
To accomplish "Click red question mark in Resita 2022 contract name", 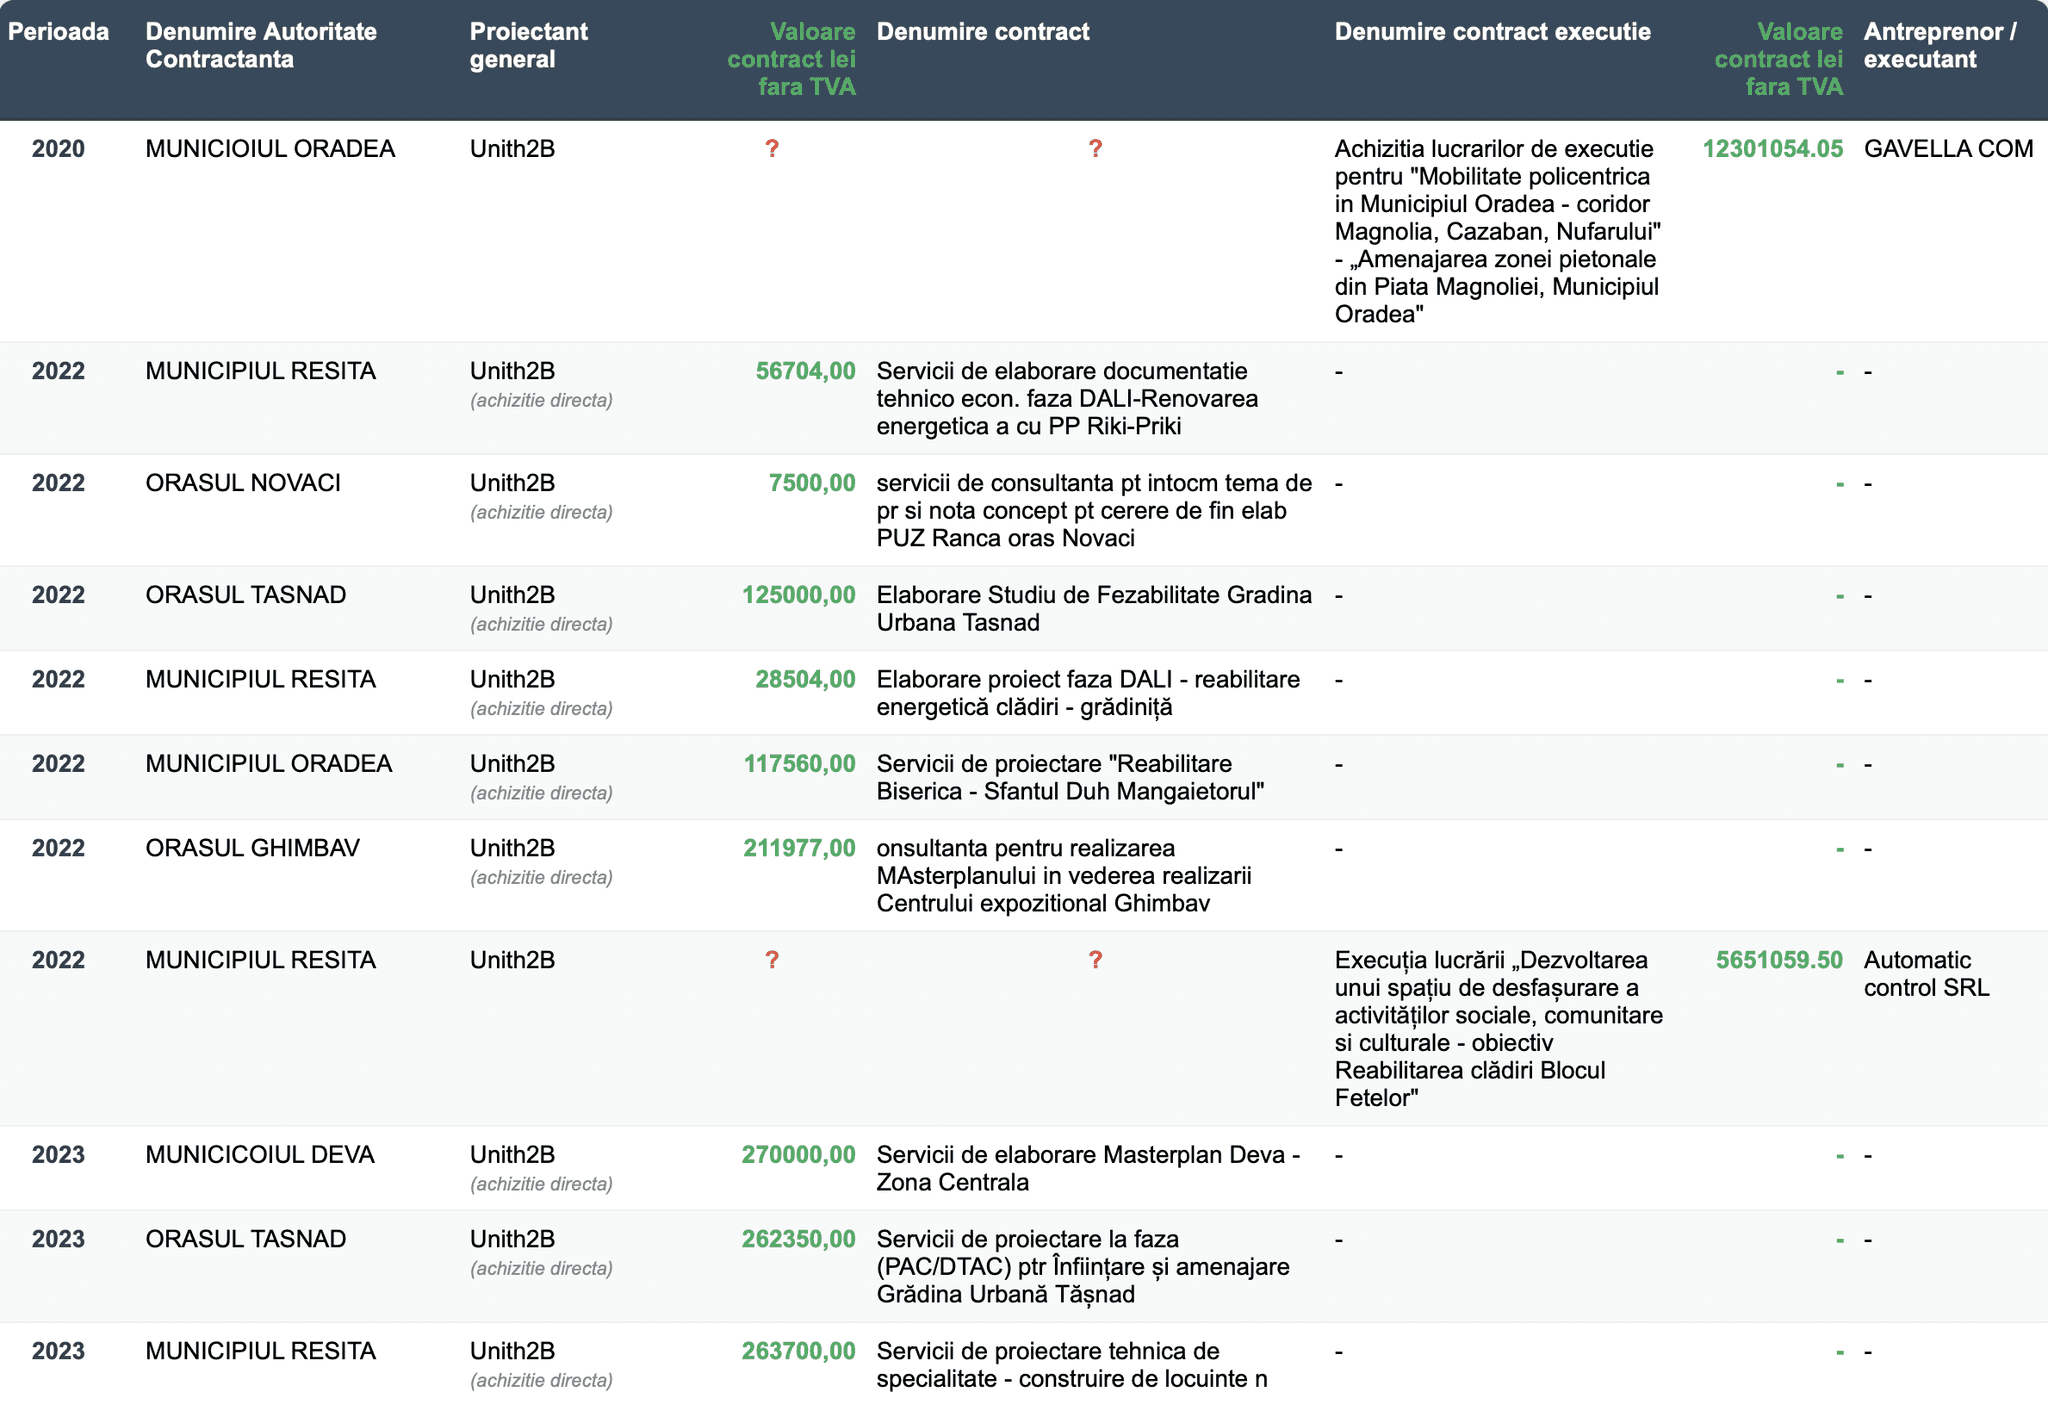I will (x=1095, y=960).
